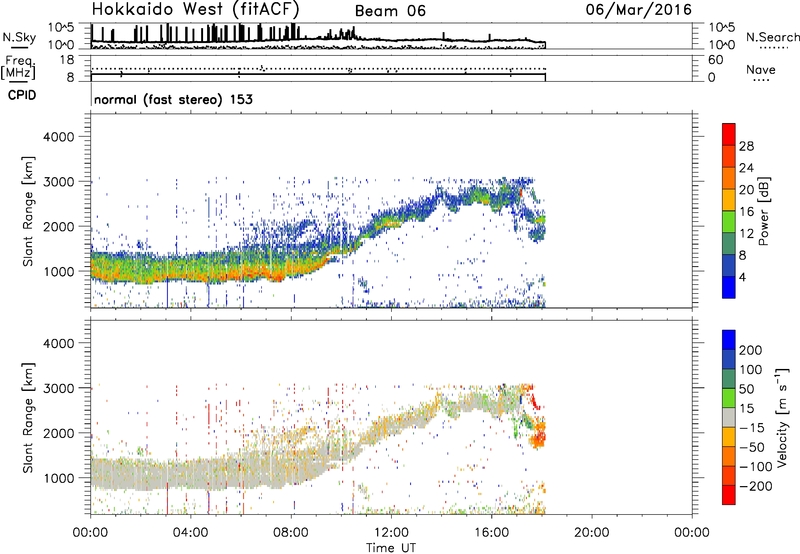Click the 'Time UT' axis label
Screen dimensions: 800x554
pyautogui.click(x=391, y=548)
